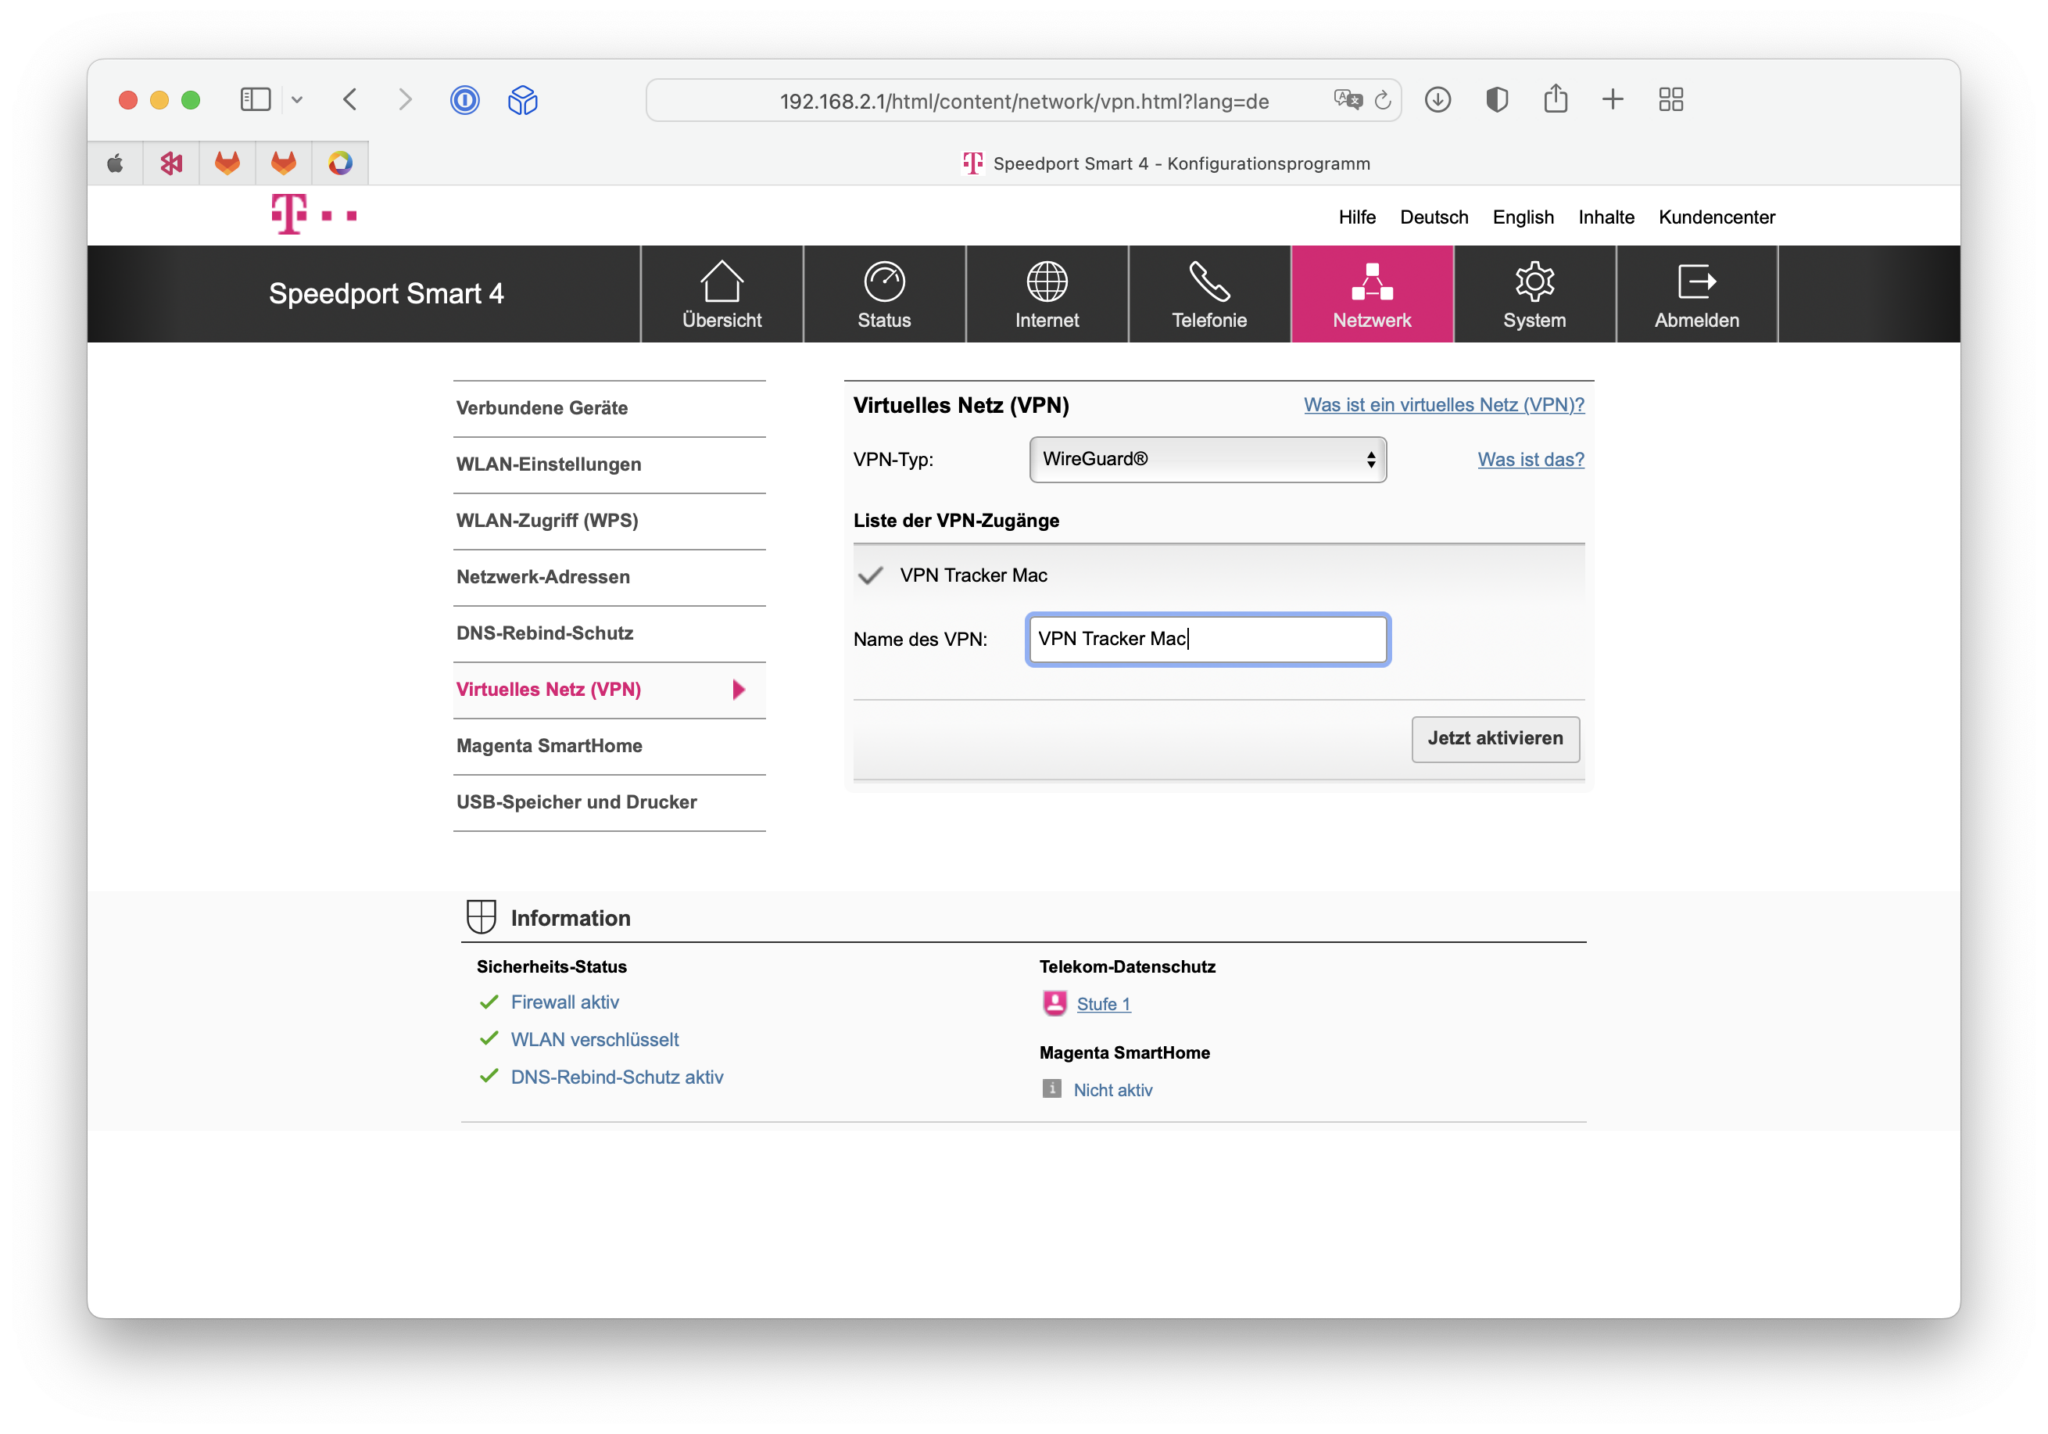The image size is (2048, 1434).
Task: Open USB-Speicher und Drucker in sidebar
Action: pos(609,802)
